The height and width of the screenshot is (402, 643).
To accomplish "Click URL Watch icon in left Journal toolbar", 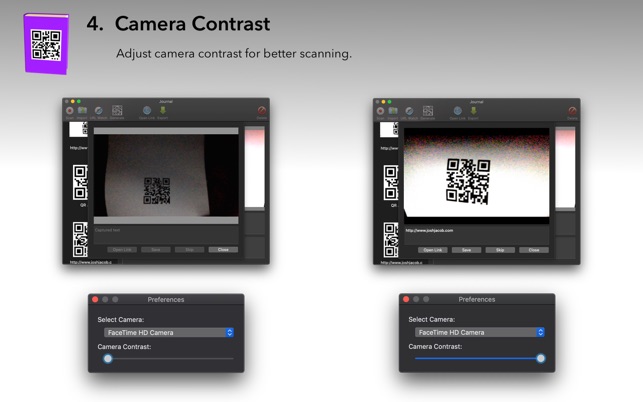I will (x=99, y=111).
